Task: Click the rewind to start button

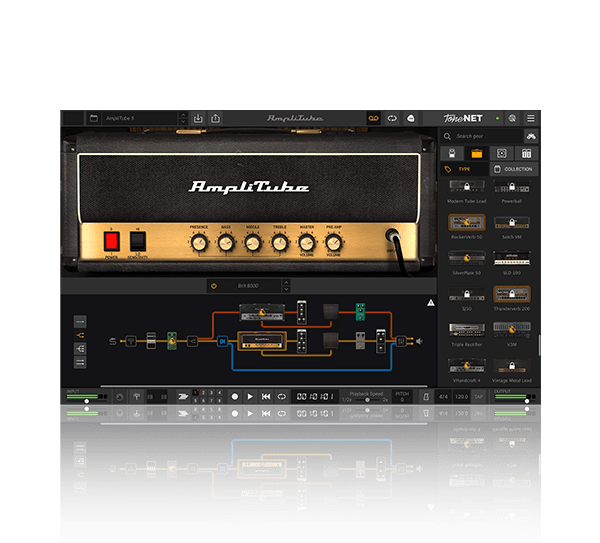Action: [x=266, y=397]
